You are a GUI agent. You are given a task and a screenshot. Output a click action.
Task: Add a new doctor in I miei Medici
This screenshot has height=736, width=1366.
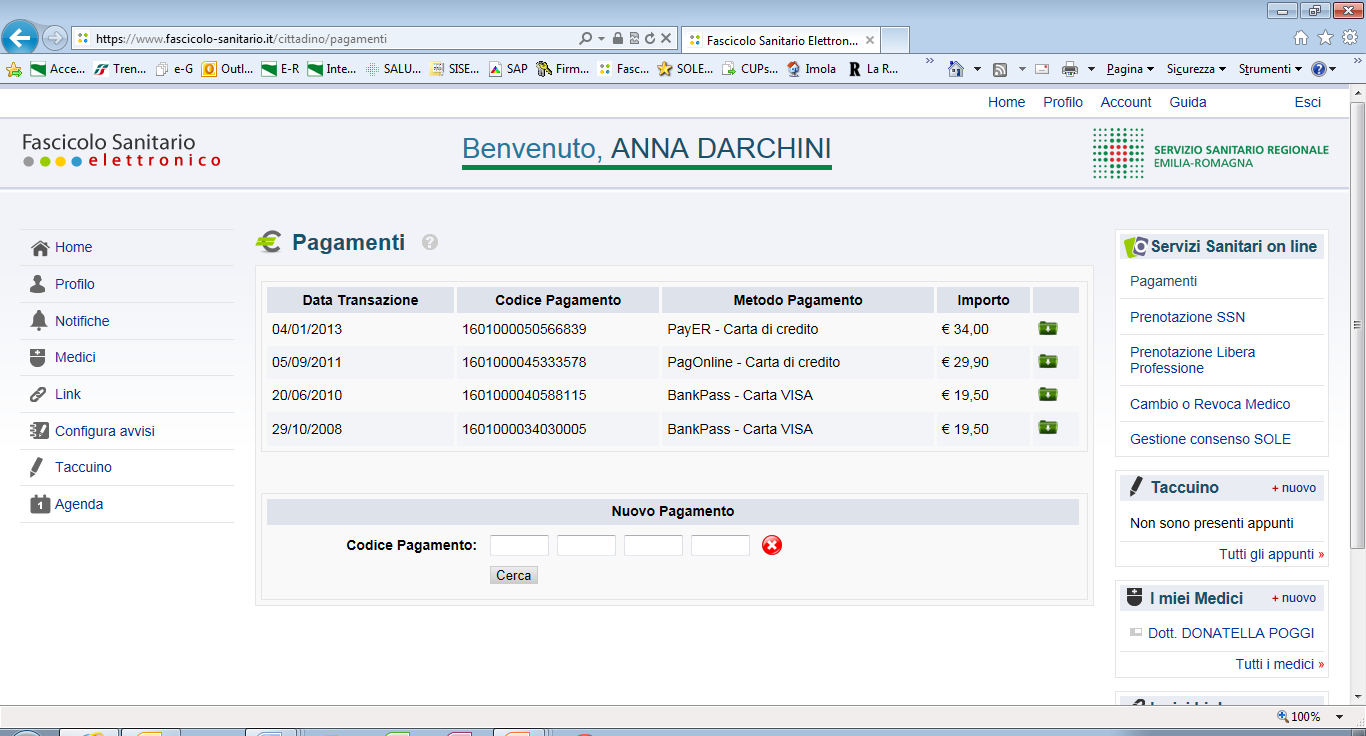1294,598
